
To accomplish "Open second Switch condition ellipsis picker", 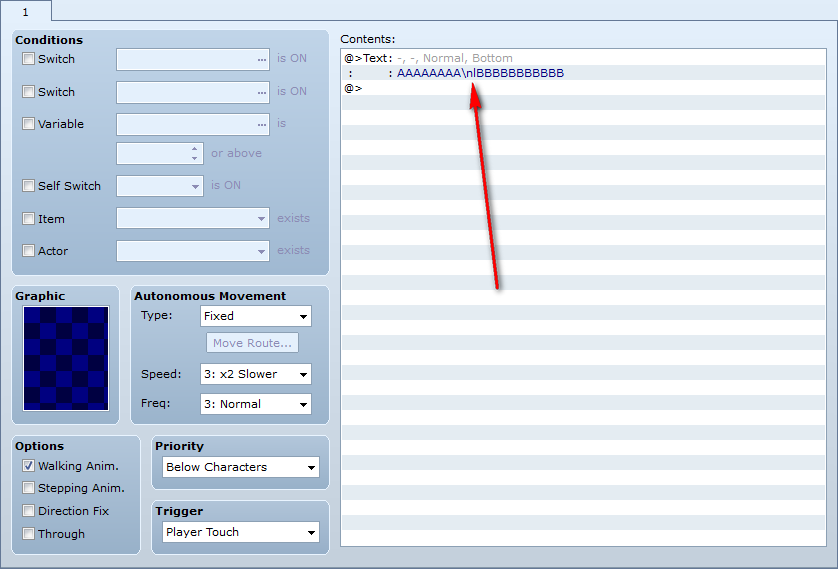I will [261, 92].
